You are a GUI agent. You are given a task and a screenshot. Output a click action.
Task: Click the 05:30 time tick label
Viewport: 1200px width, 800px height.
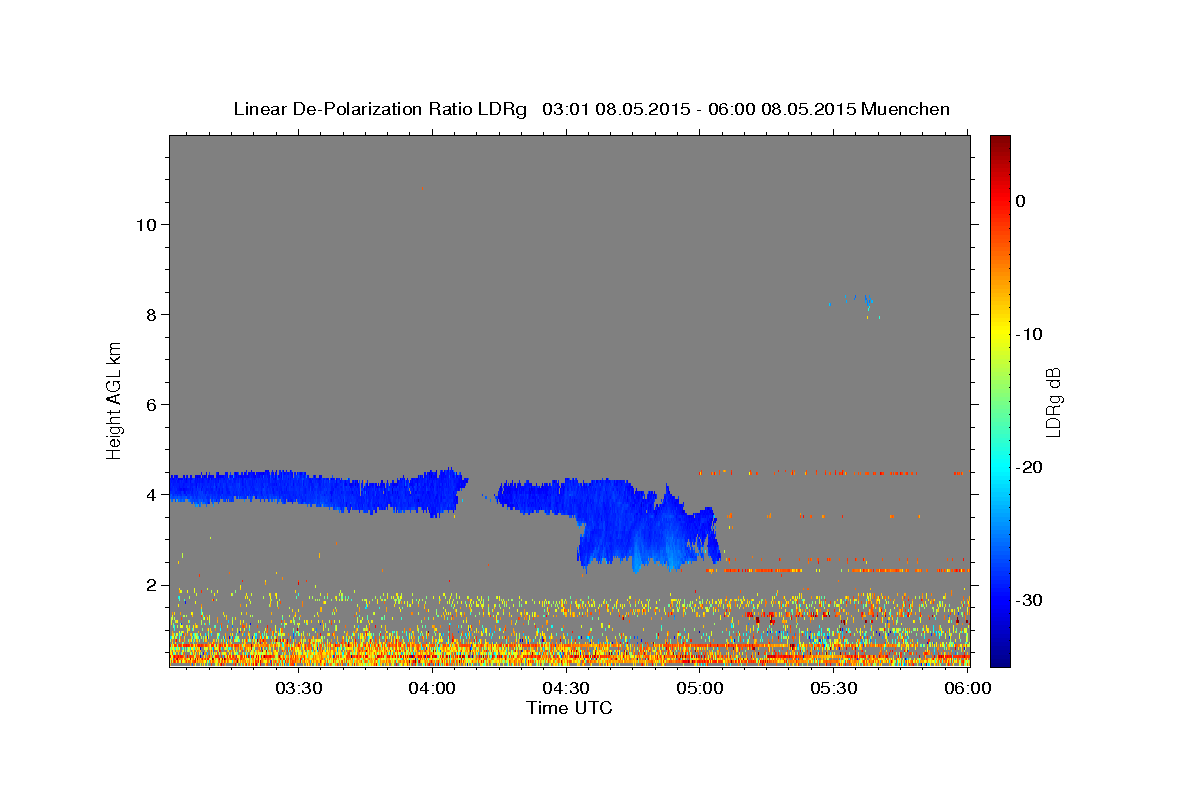coord(833,688)
